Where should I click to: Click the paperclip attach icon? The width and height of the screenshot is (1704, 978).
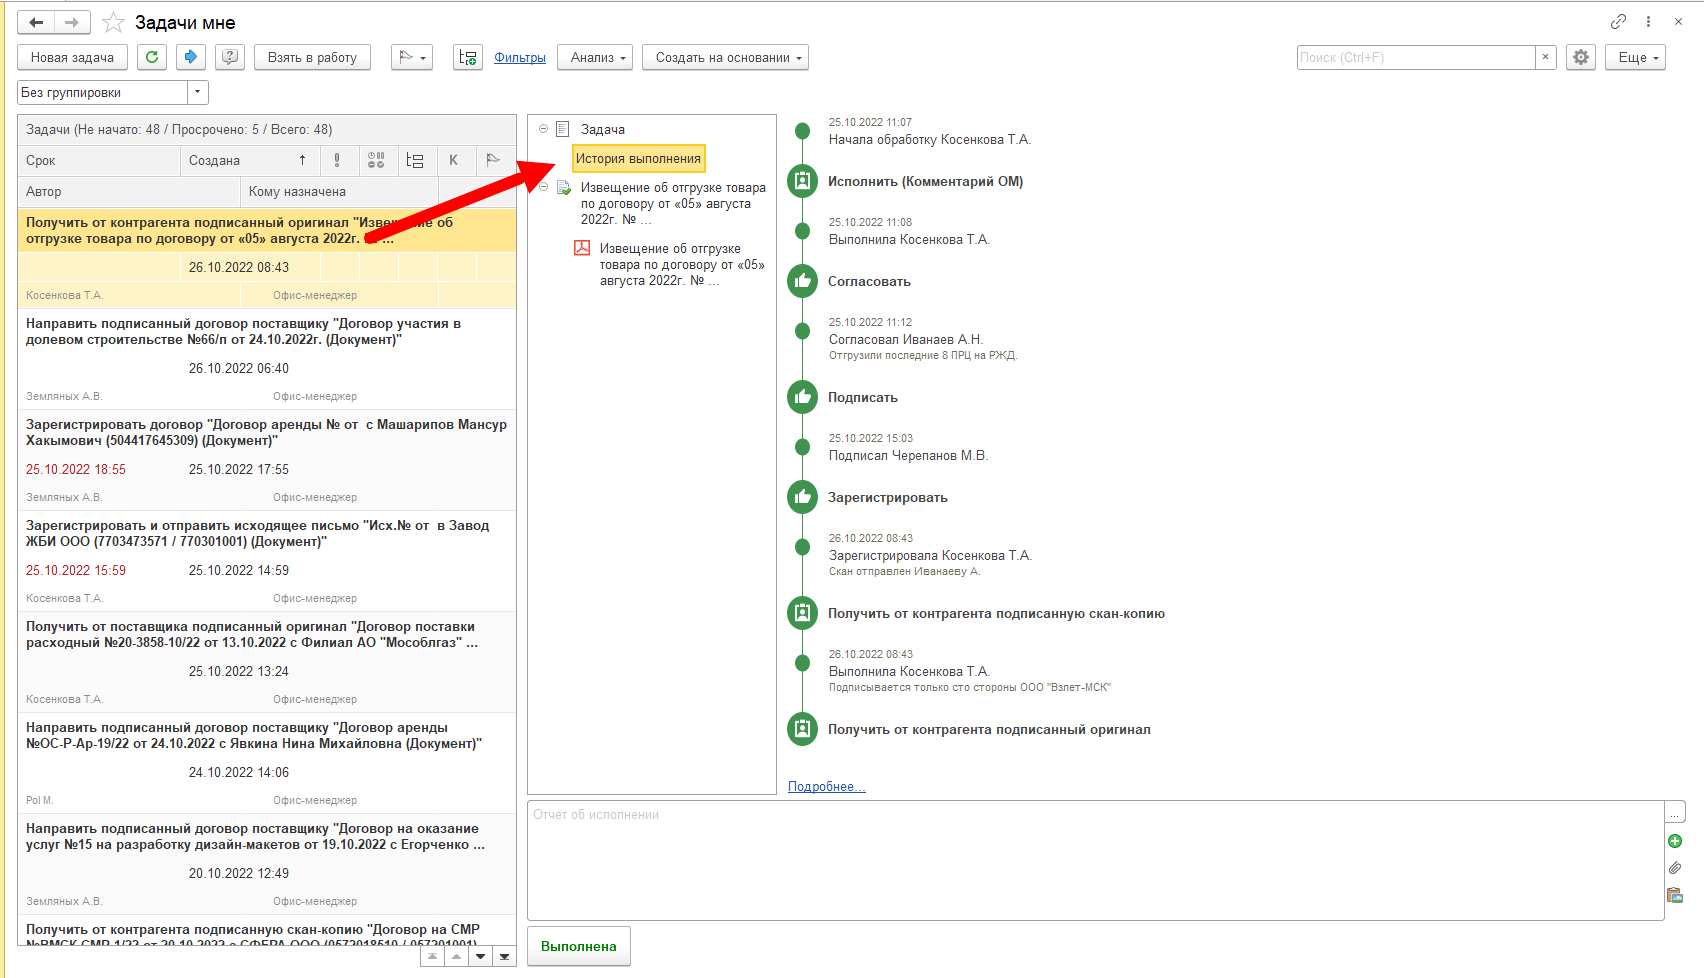1675,868
